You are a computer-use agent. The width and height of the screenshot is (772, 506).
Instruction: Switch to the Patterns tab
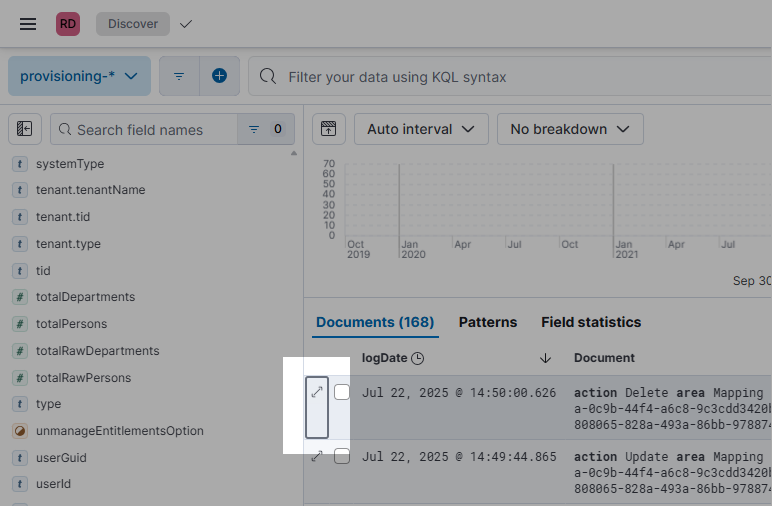pos(488,322)
